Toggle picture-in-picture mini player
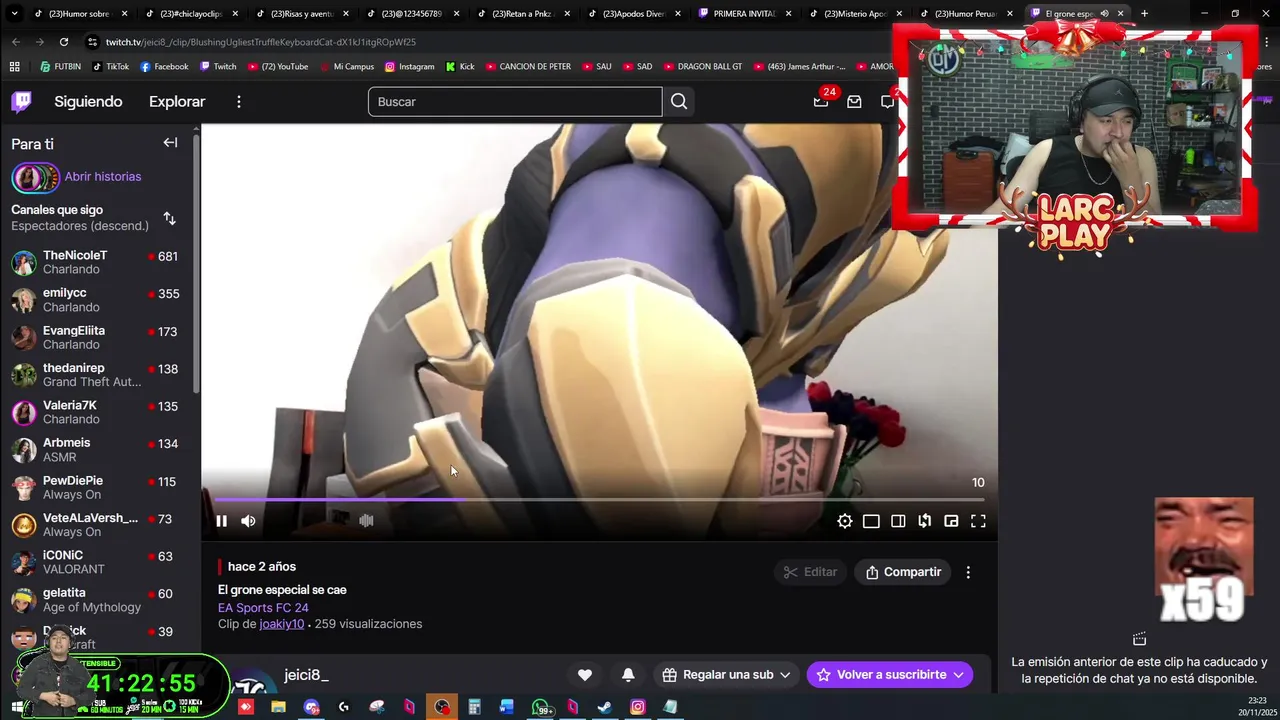This screenshot has width=1280, height=720. [x=951, y=521]
